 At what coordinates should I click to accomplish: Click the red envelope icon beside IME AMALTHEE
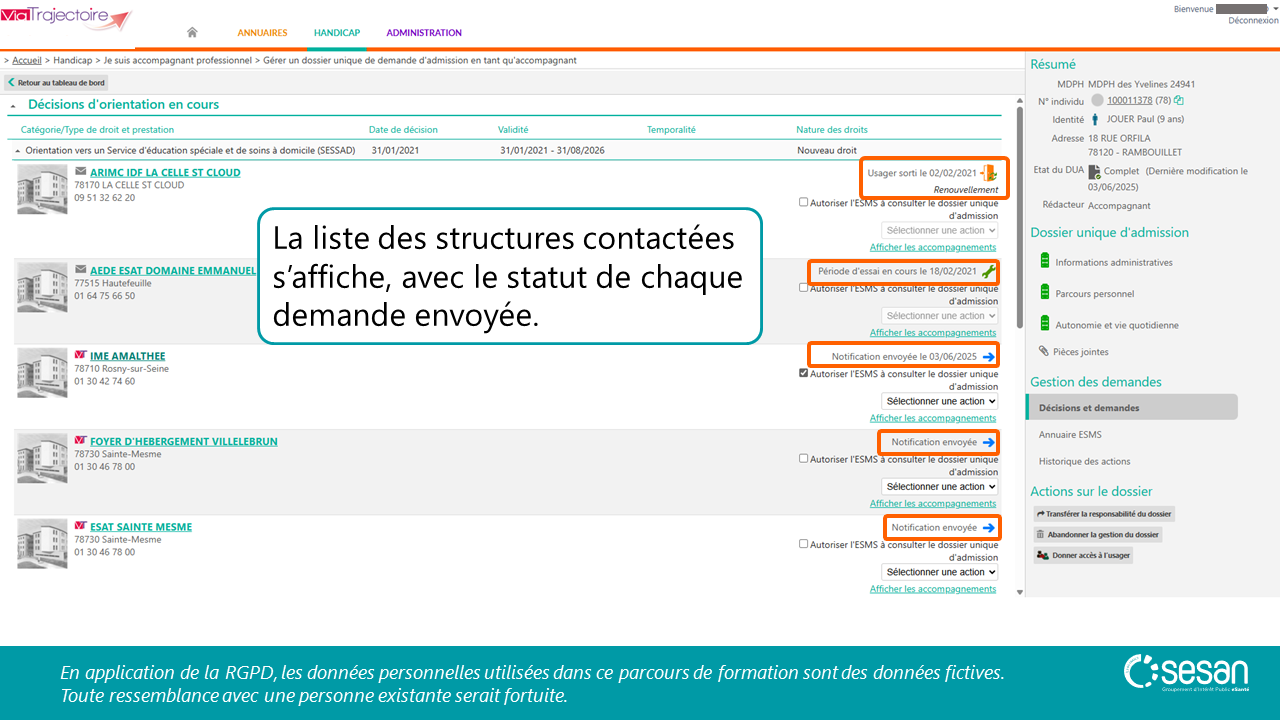coord(81,355)
